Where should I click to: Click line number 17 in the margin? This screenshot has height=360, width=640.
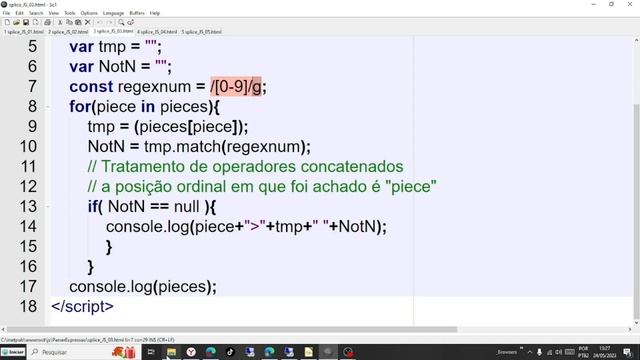pos(28,287)
